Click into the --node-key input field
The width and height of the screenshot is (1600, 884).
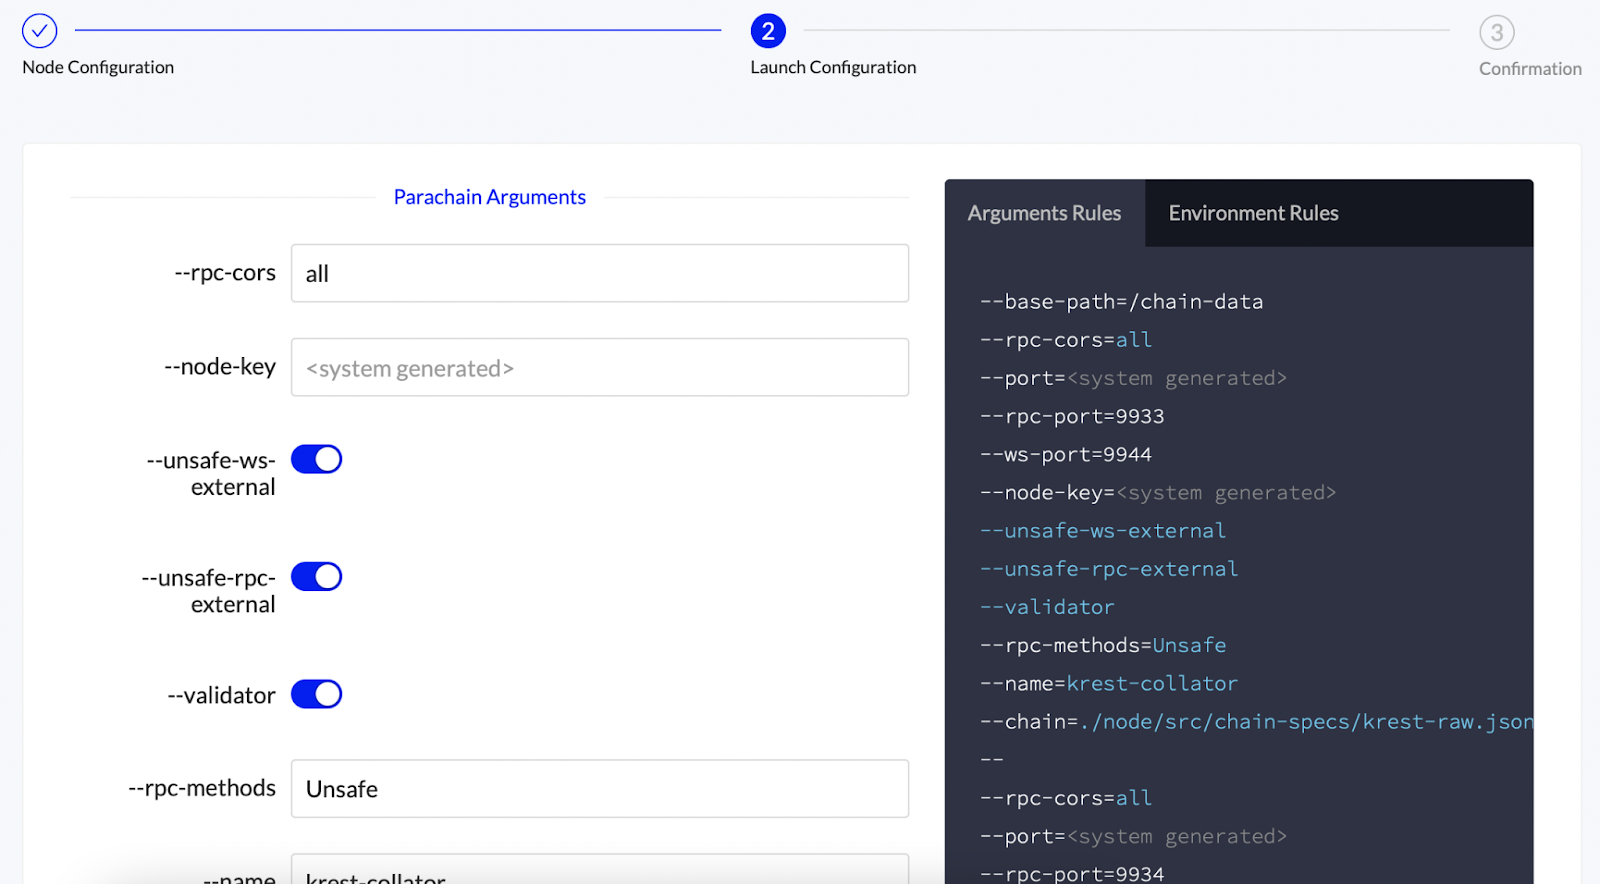pos(600,367)
